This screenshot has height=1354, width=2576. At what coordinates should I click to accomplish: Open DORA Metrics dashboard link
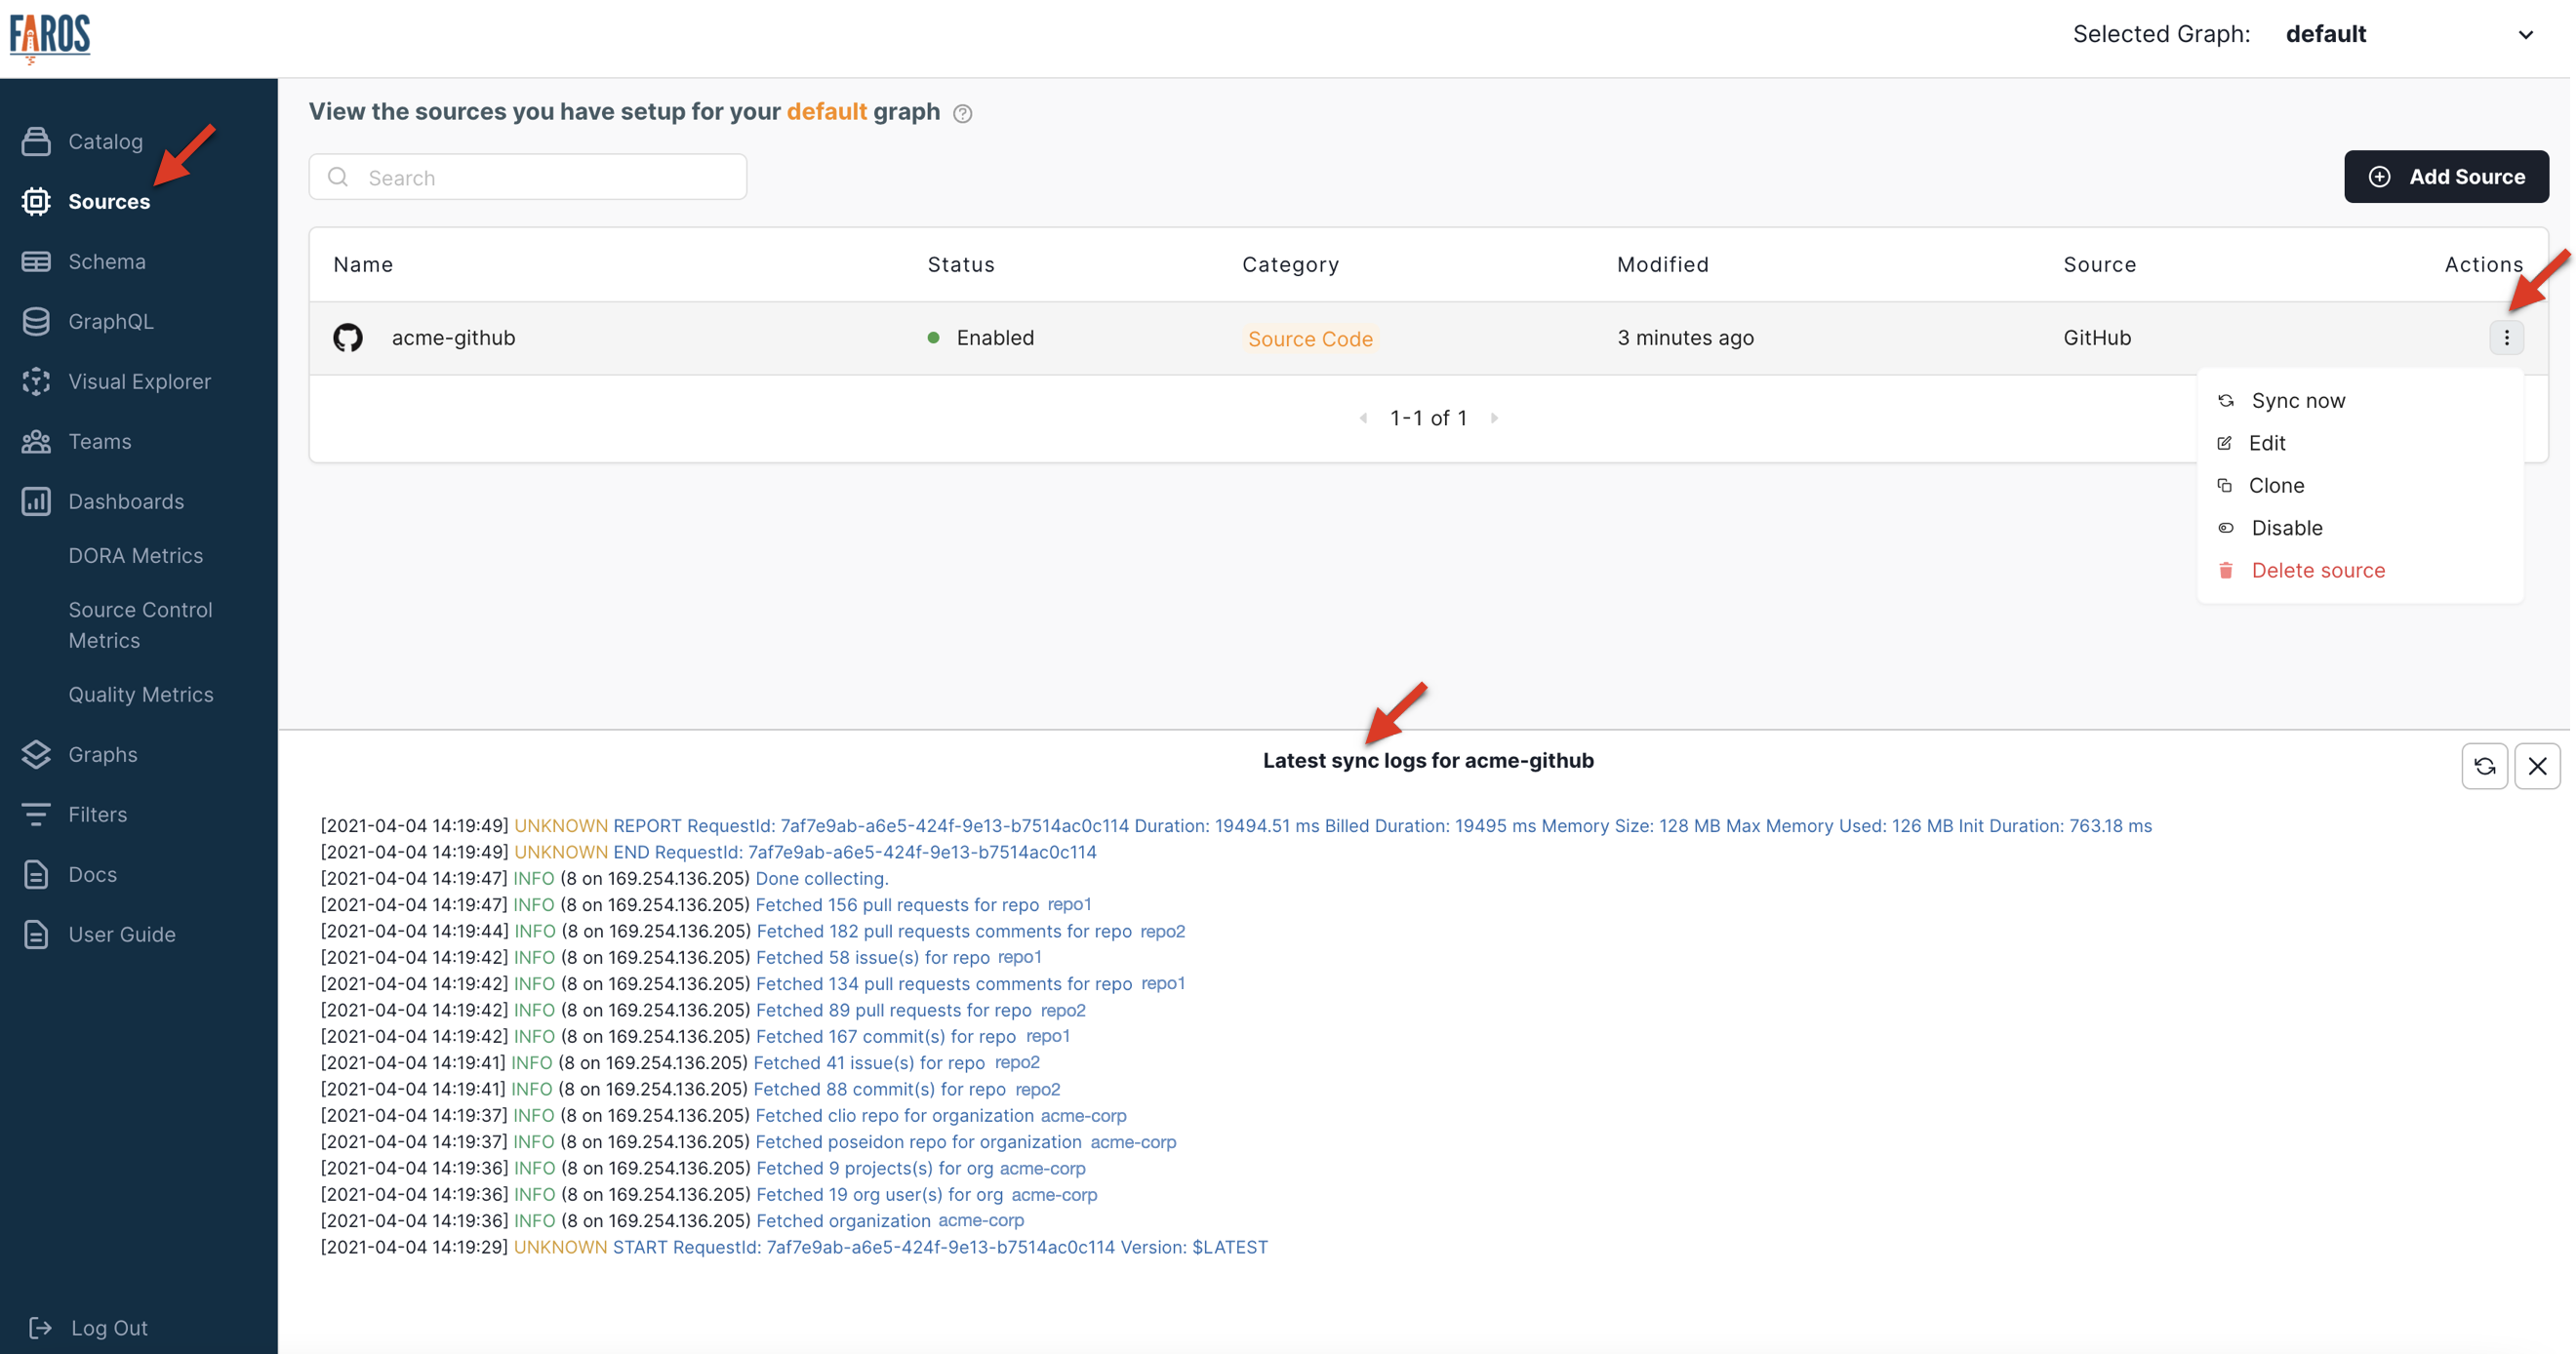pos(135,555)
